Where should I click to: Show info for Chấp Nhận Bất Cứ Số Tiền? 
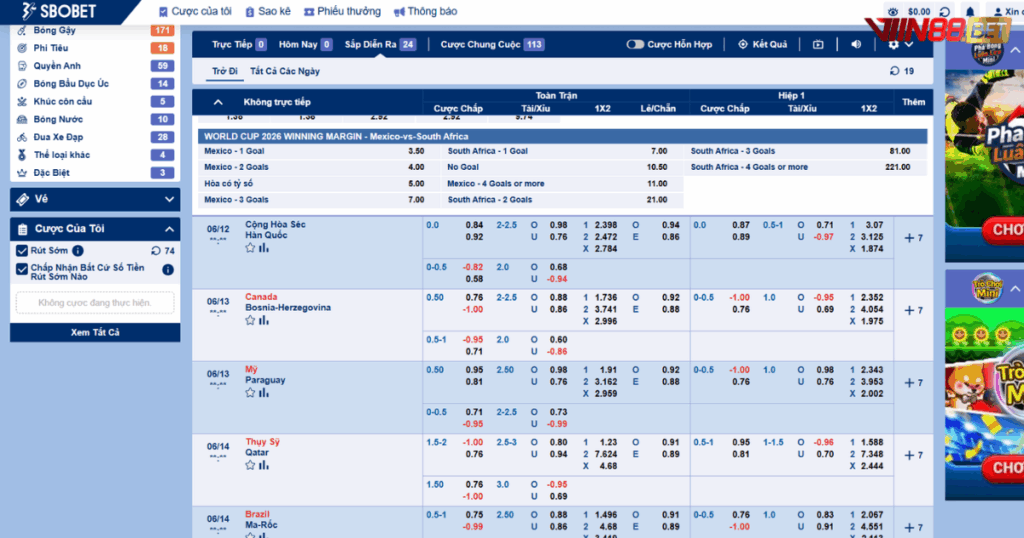pyautogui.click(x=168, y=270)
